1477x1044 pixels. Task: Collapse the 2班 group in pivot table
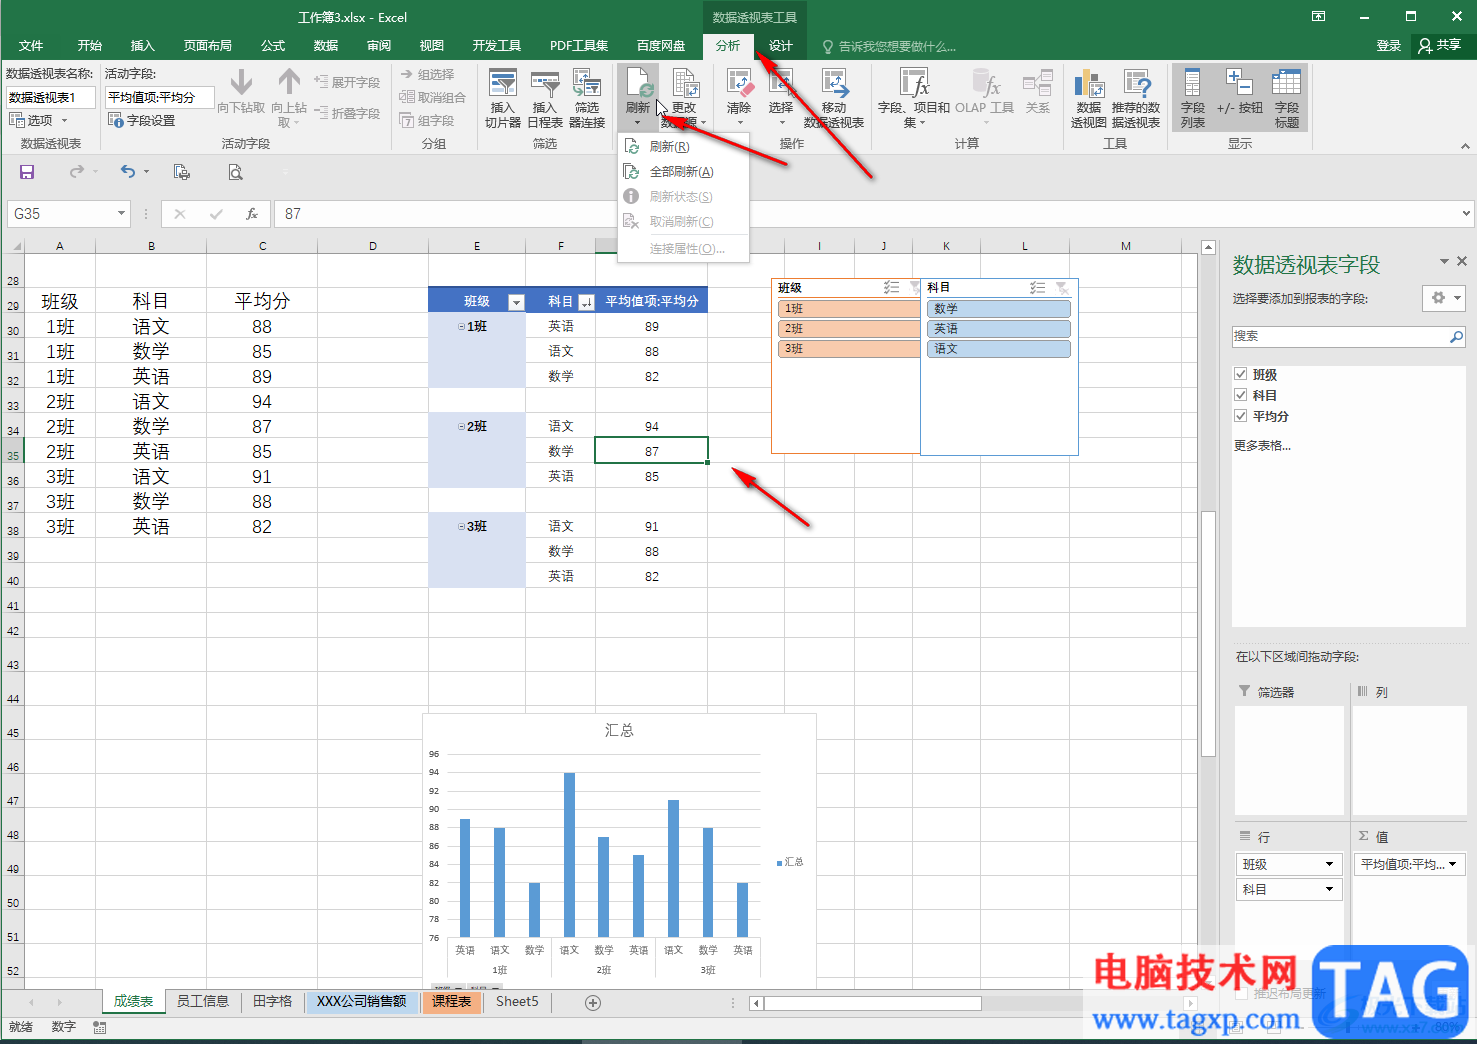461,427
